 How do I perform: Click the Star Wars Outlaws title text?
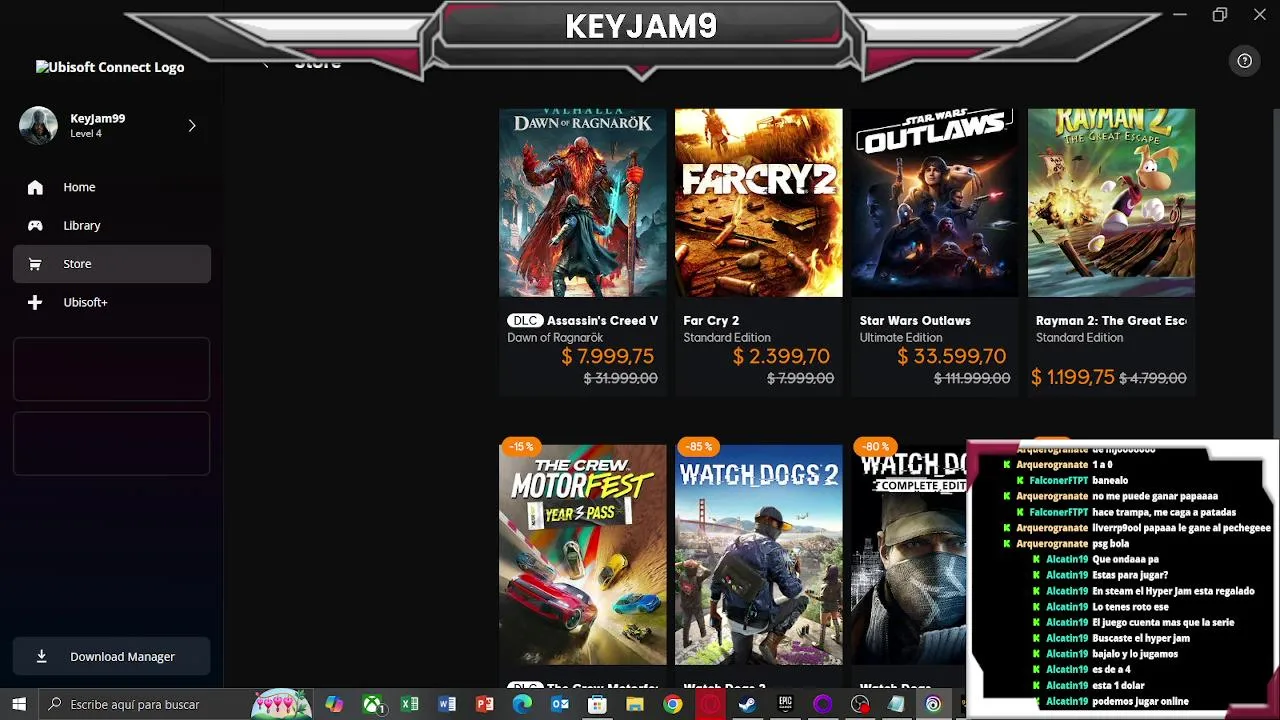coord(915,321)
